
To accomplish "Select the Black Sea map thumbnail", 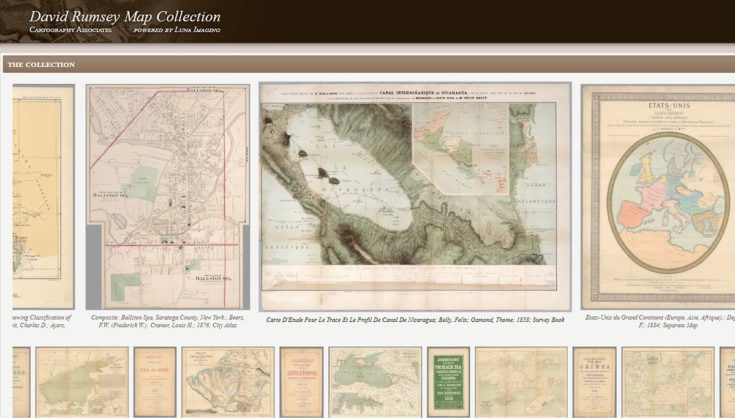I will tap(375, 382).
